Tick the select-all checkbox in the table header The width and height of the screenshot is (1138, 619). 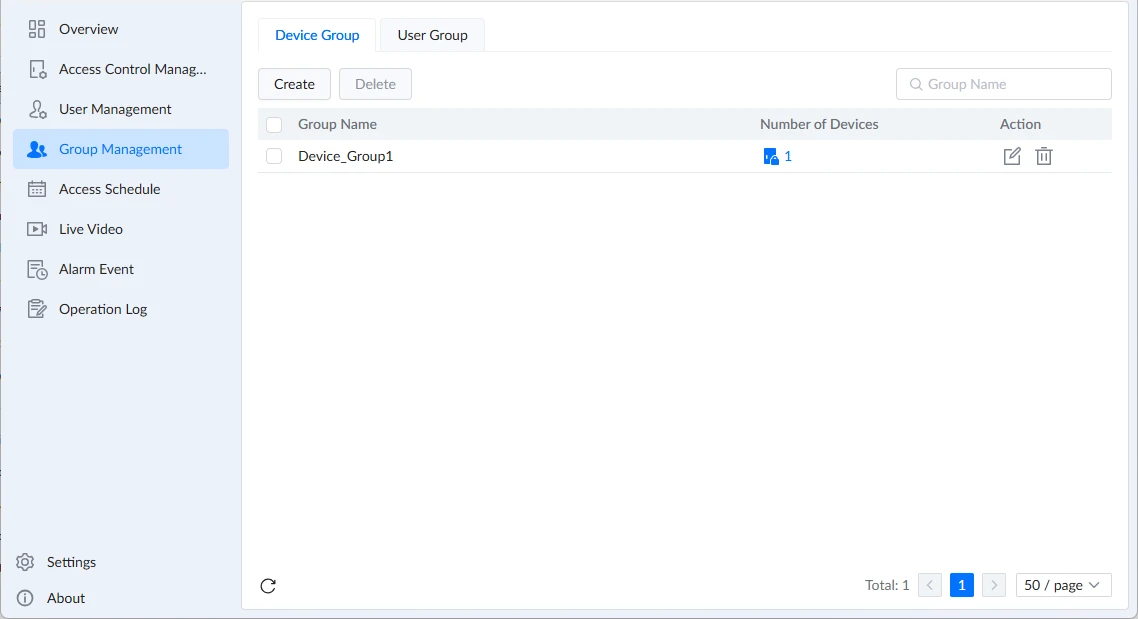pos(274,125)
